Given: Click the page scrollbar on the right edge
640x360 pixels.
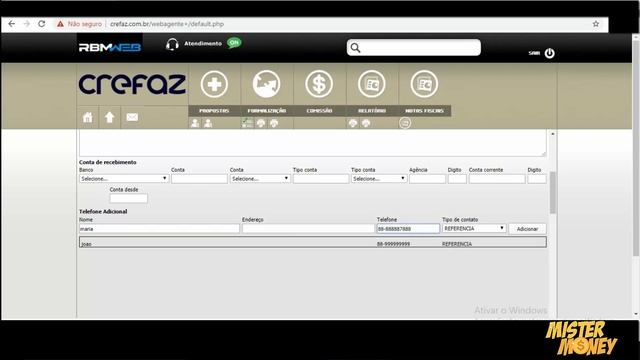Looking at the screenshot, I should [636, 147].
